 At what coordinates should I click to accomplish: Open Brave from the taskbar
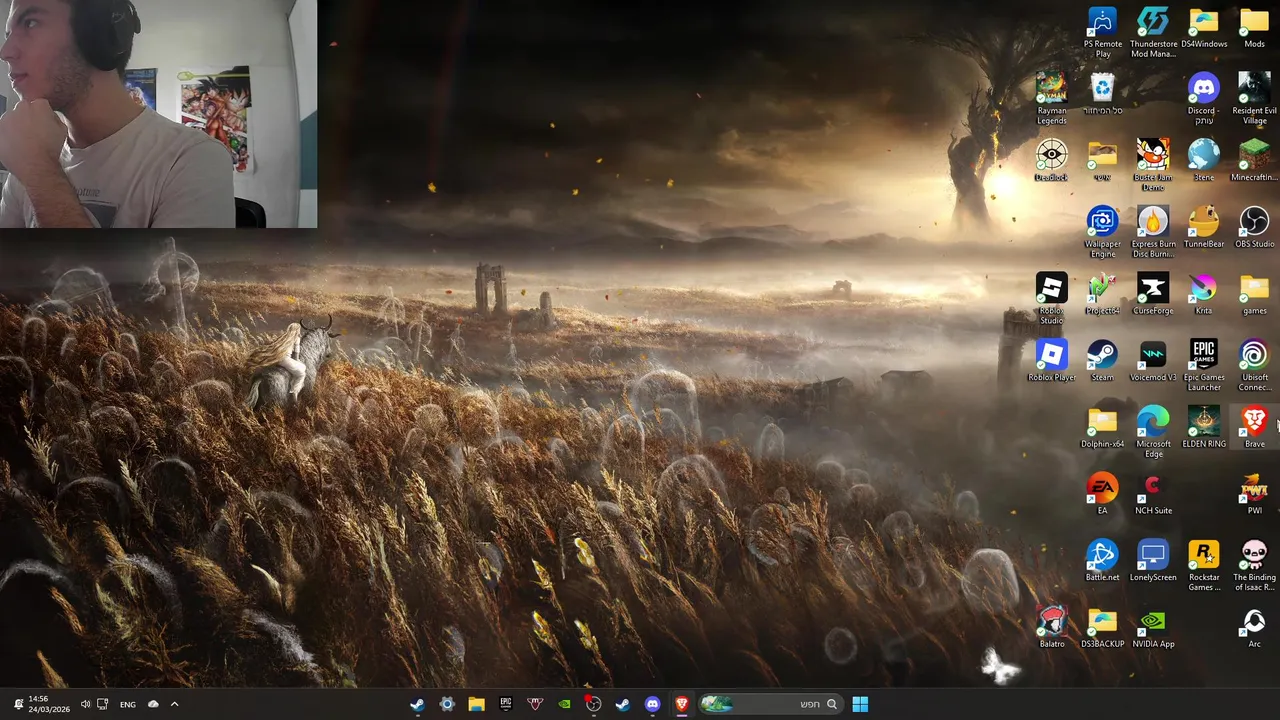(682, 704)
